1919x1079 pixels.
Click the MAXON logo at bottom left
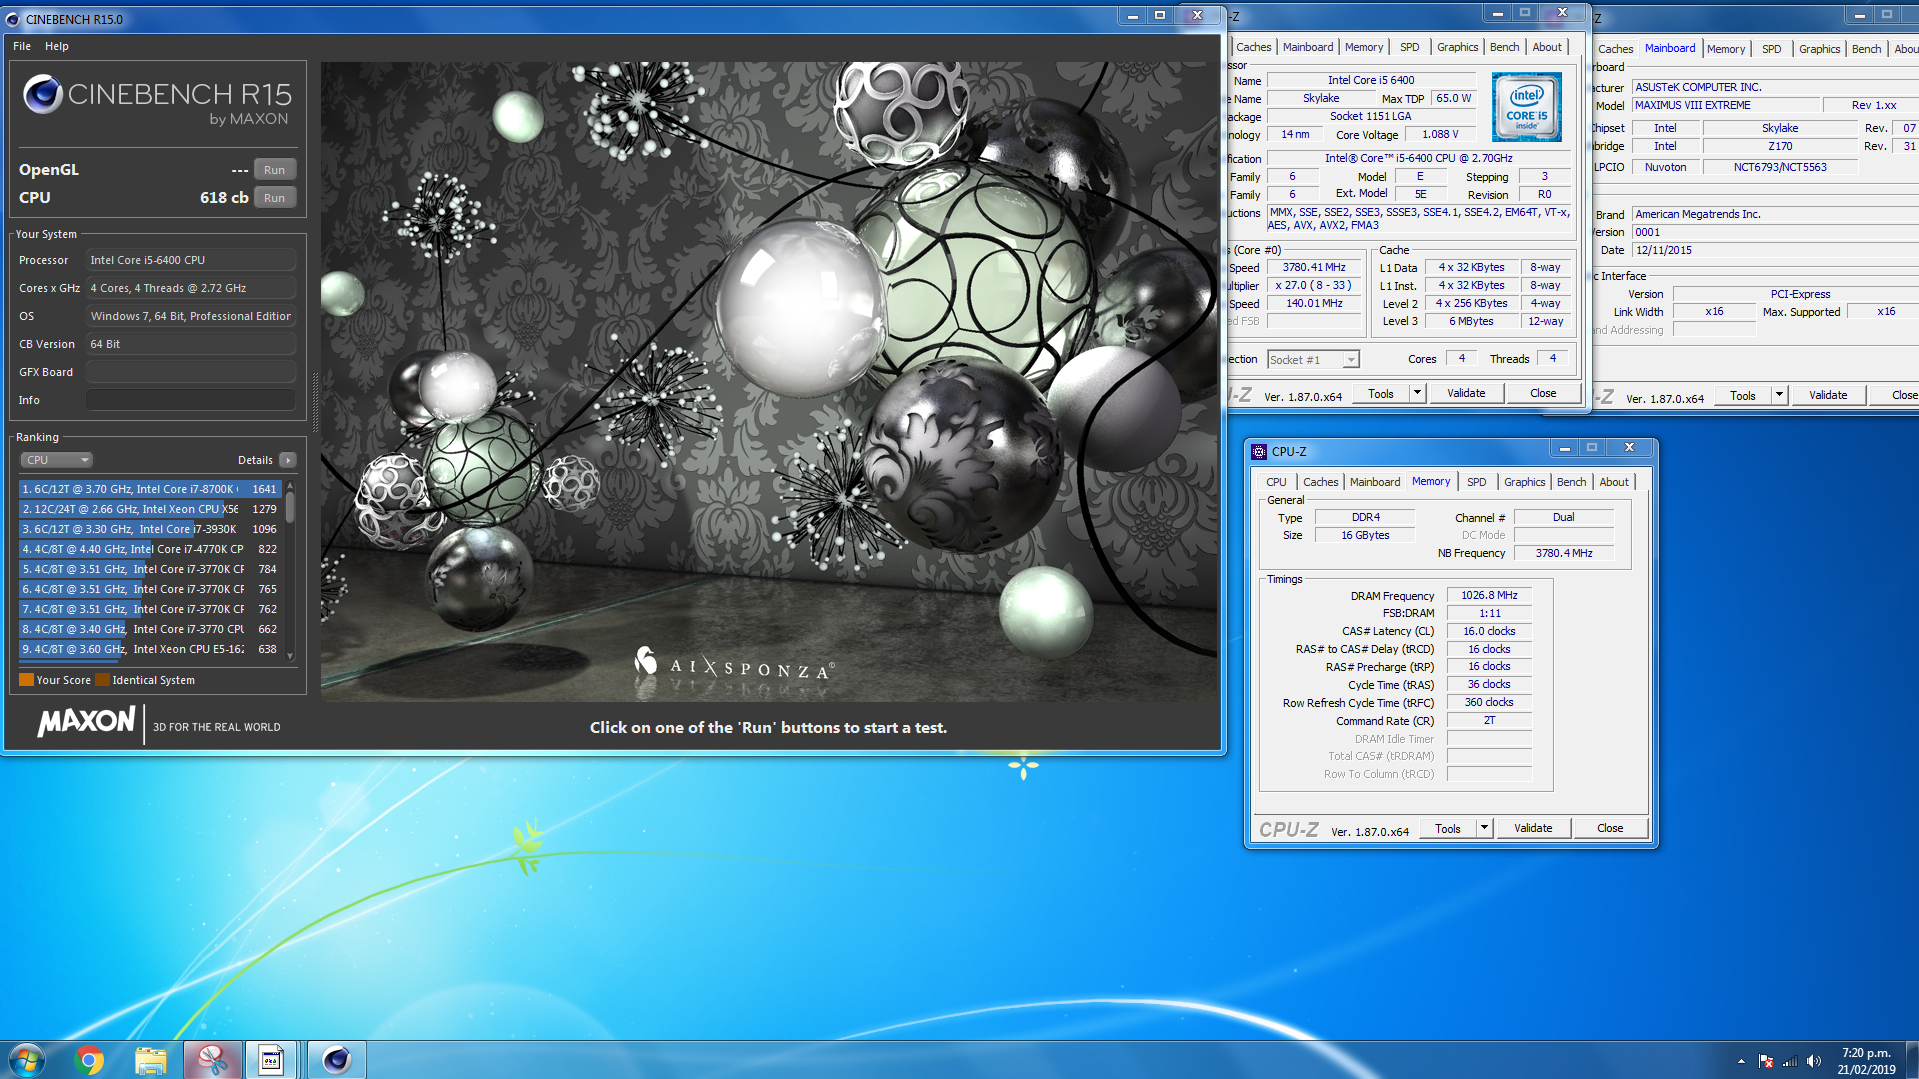[x=86, y=722]
